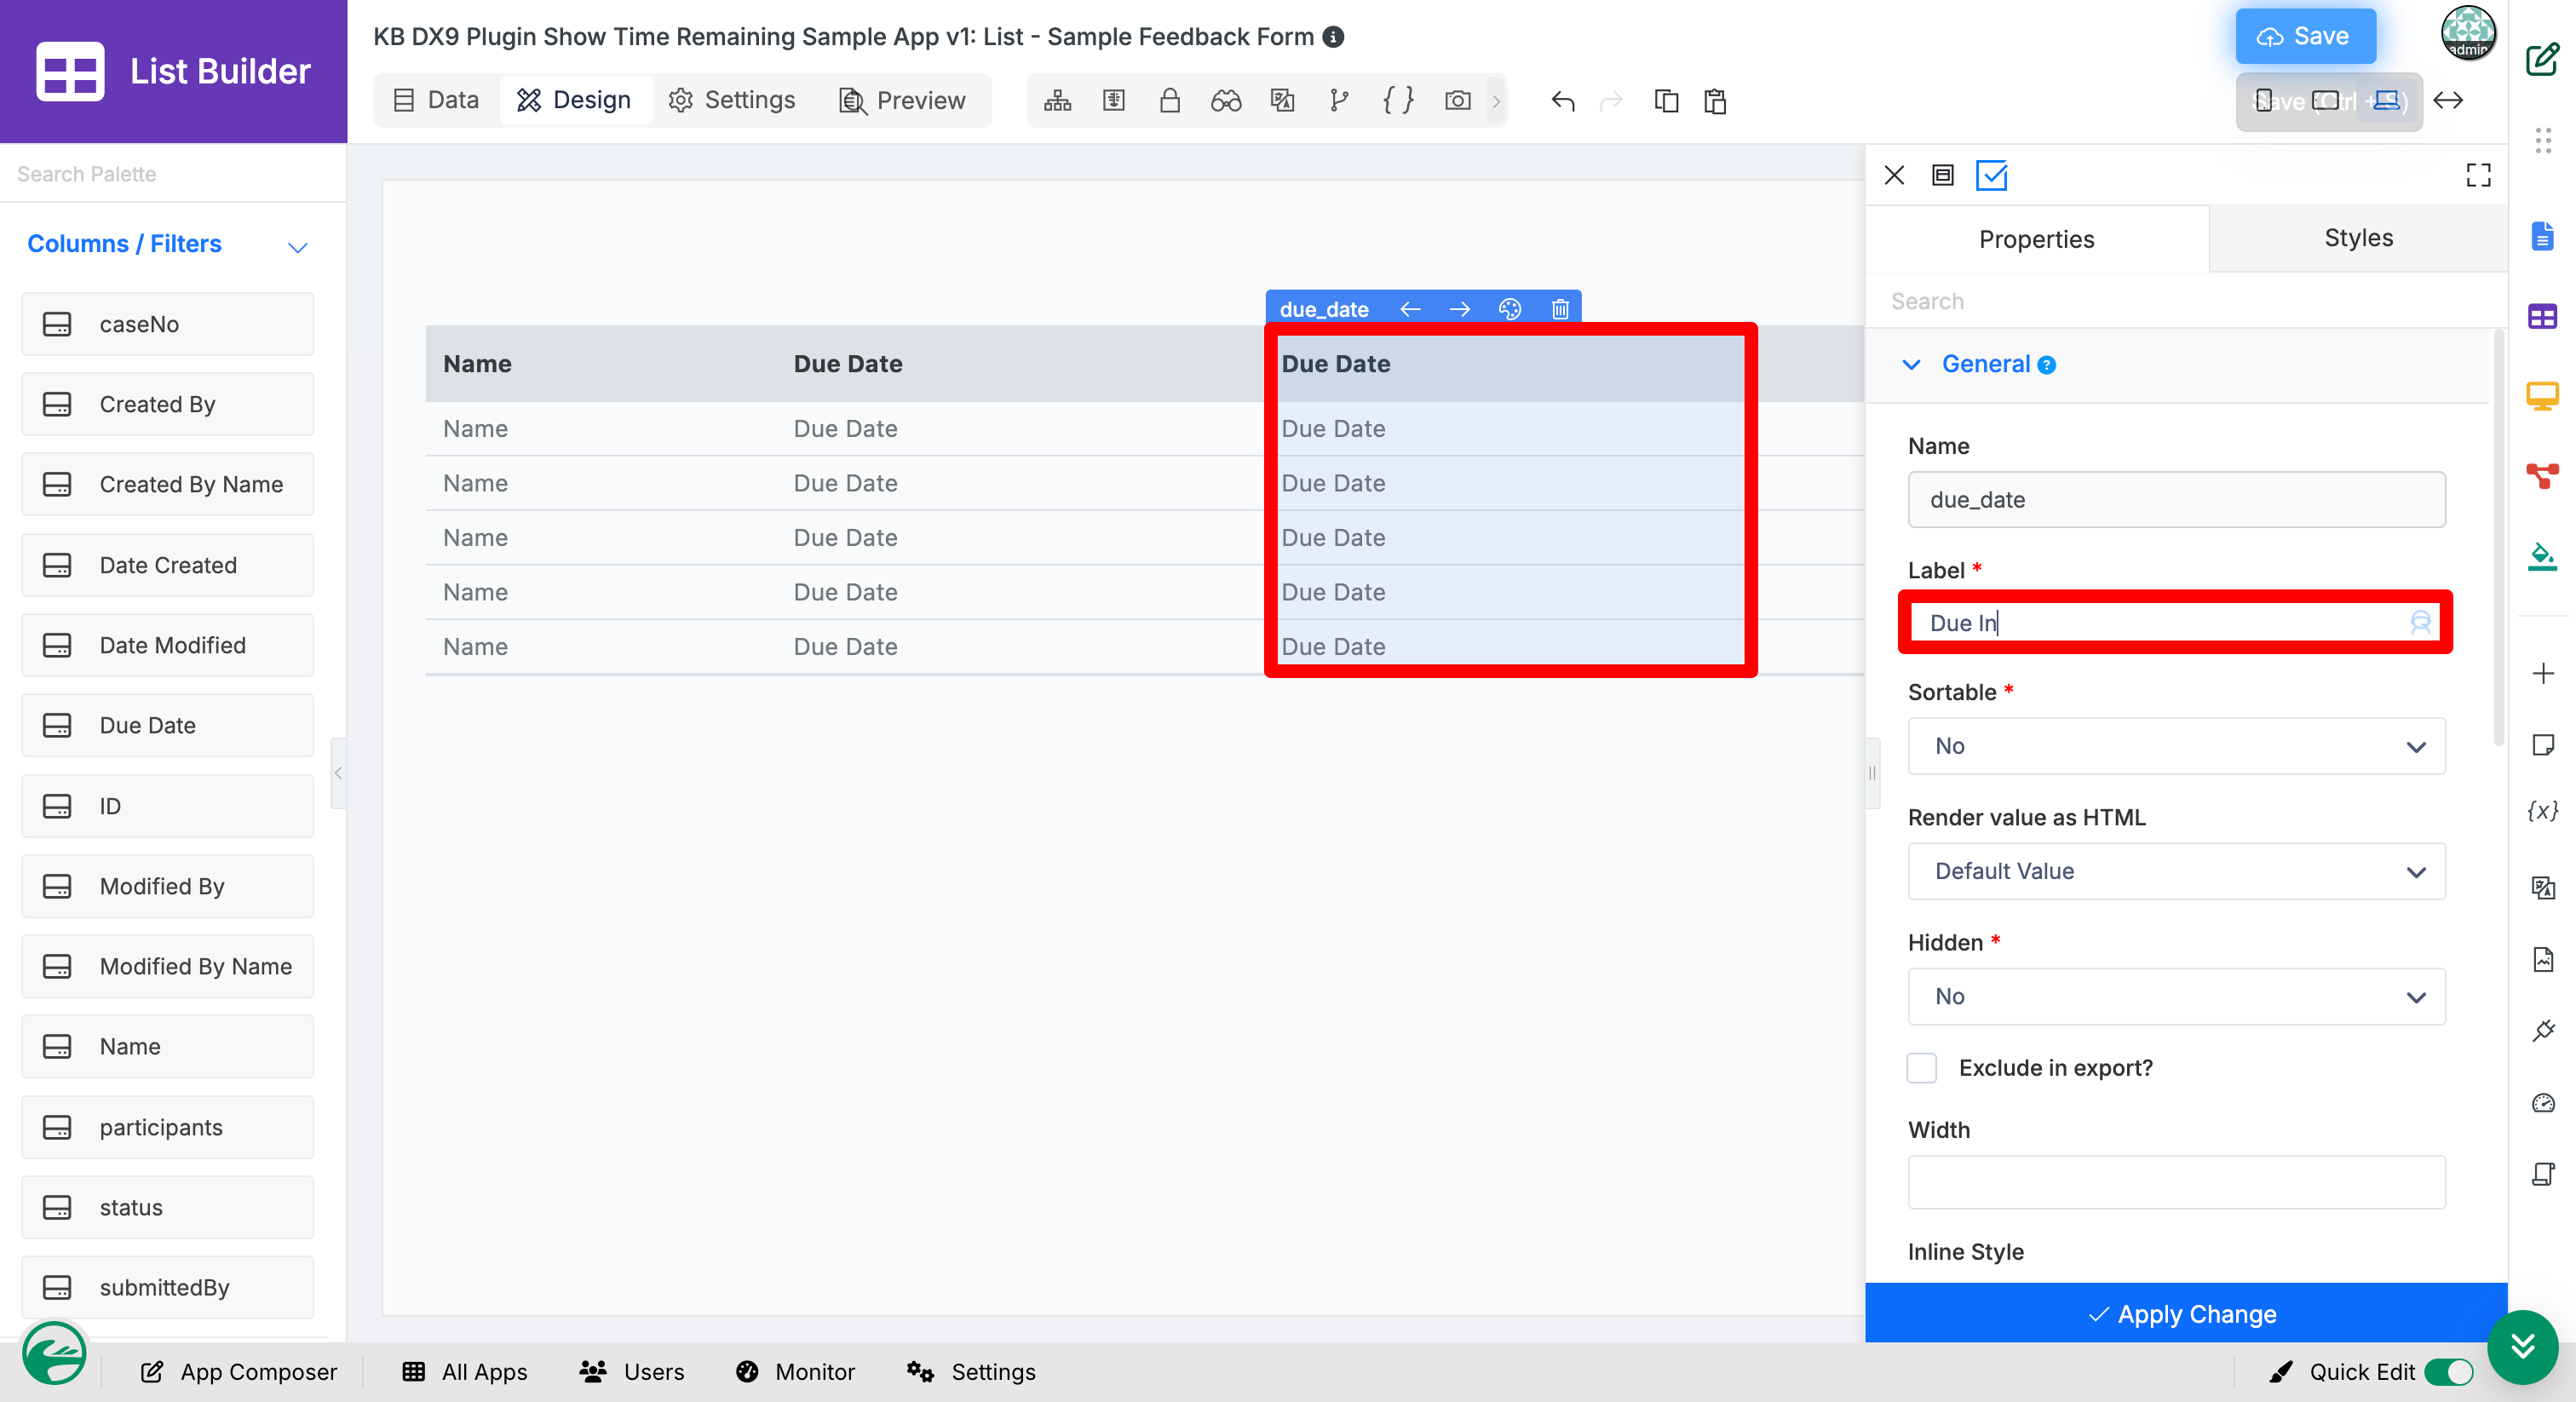Switch to tablet device preview
Image resolution: width=2576 pixels, height=1402 pixels.
pyautogui.click(x=2325, y=100)
